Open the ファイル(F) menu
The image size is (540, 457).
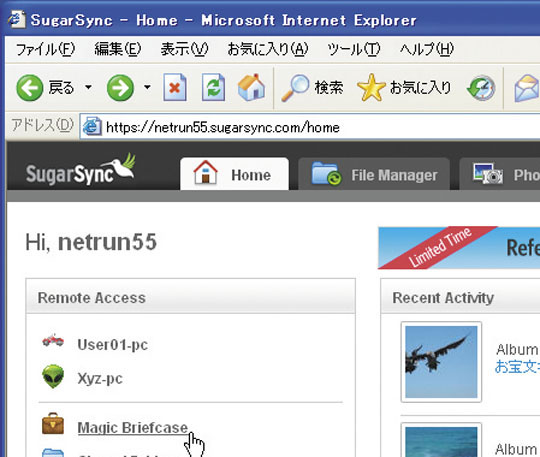tap(45, 50)
